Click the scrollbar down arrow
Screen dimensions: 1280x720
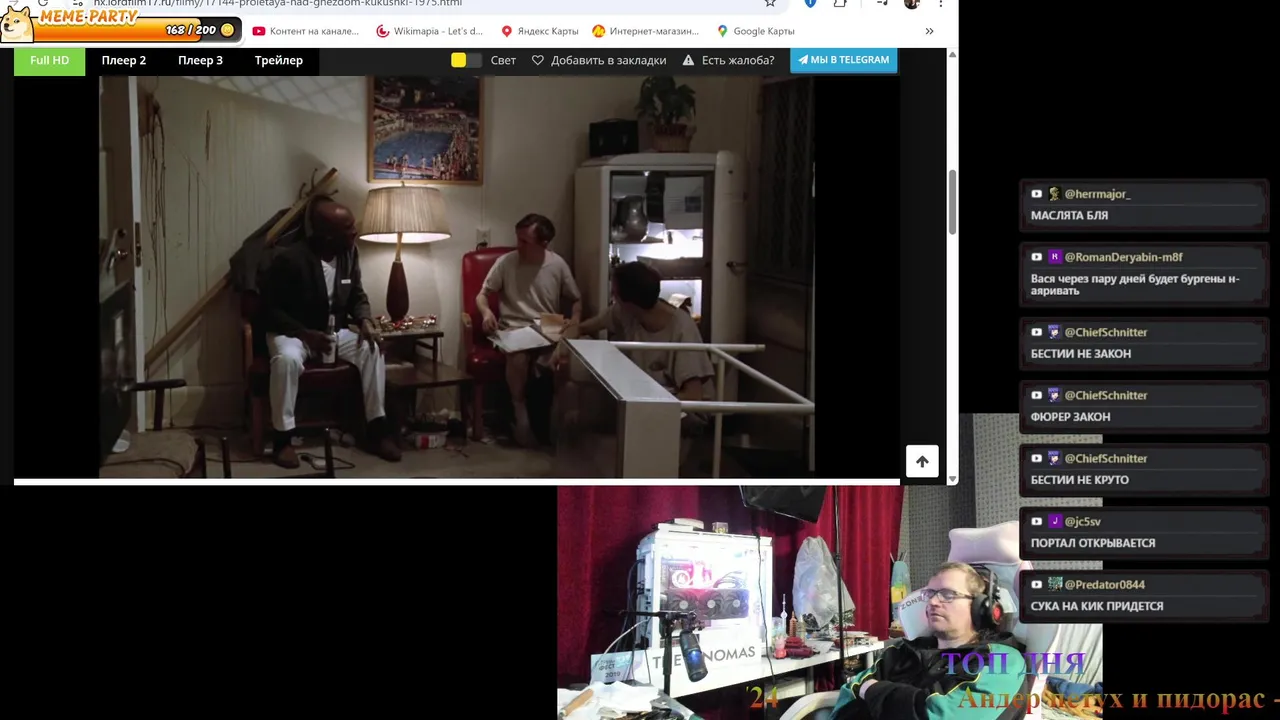pos(952,480)
